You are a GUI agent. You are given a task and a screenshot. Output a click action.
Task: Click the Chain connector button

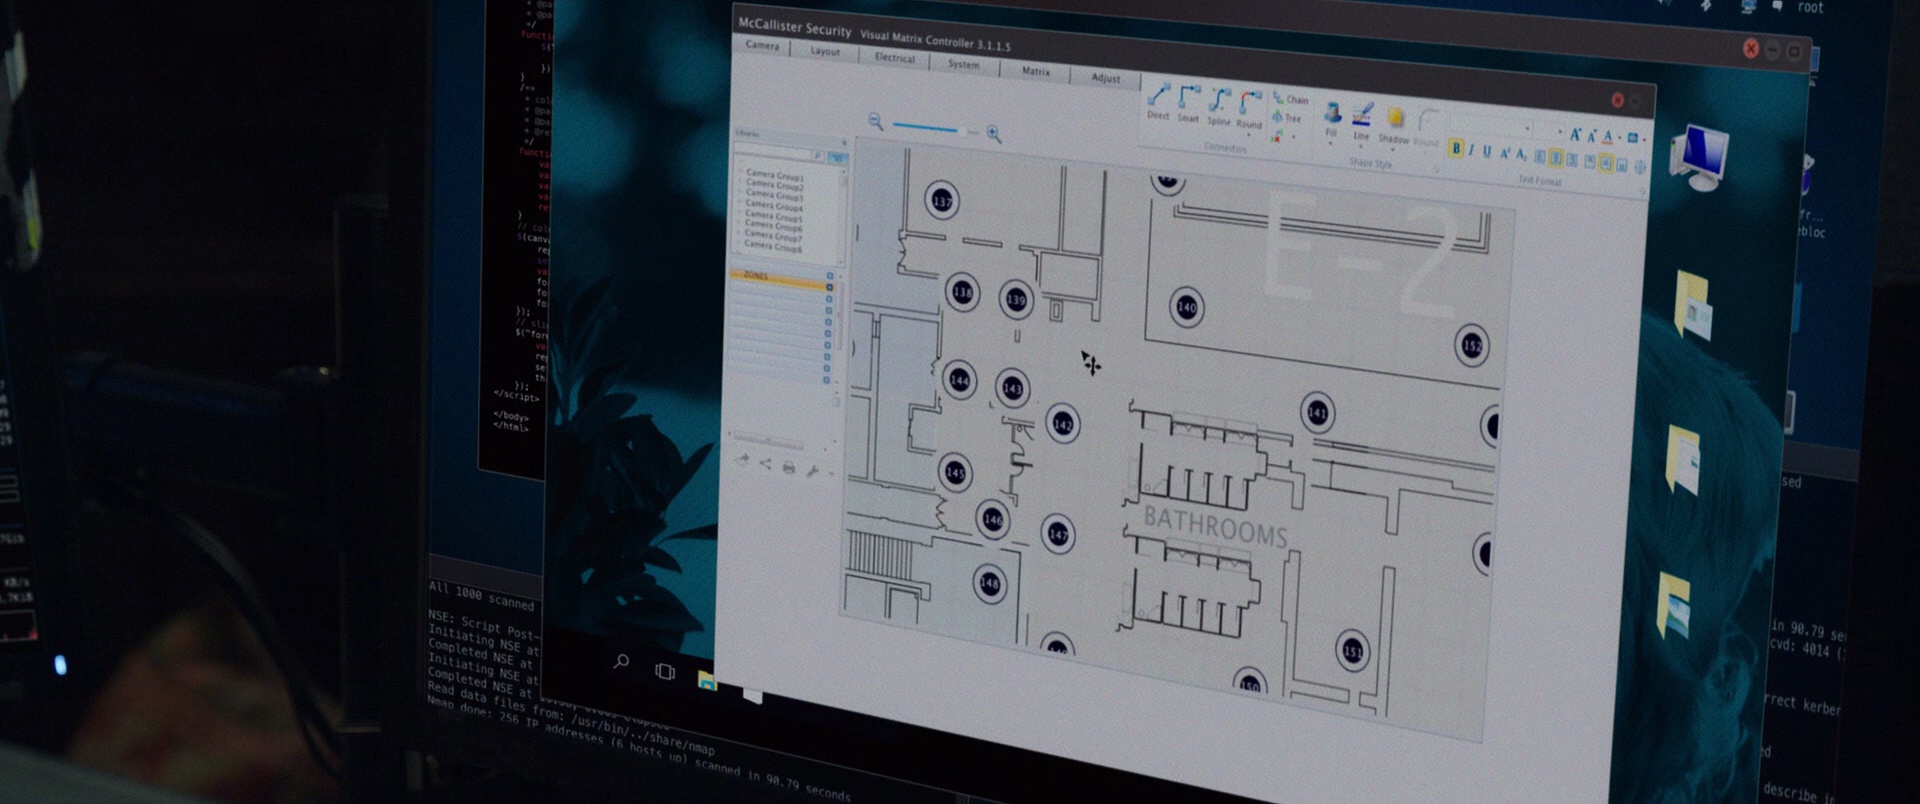point(1290,99)
